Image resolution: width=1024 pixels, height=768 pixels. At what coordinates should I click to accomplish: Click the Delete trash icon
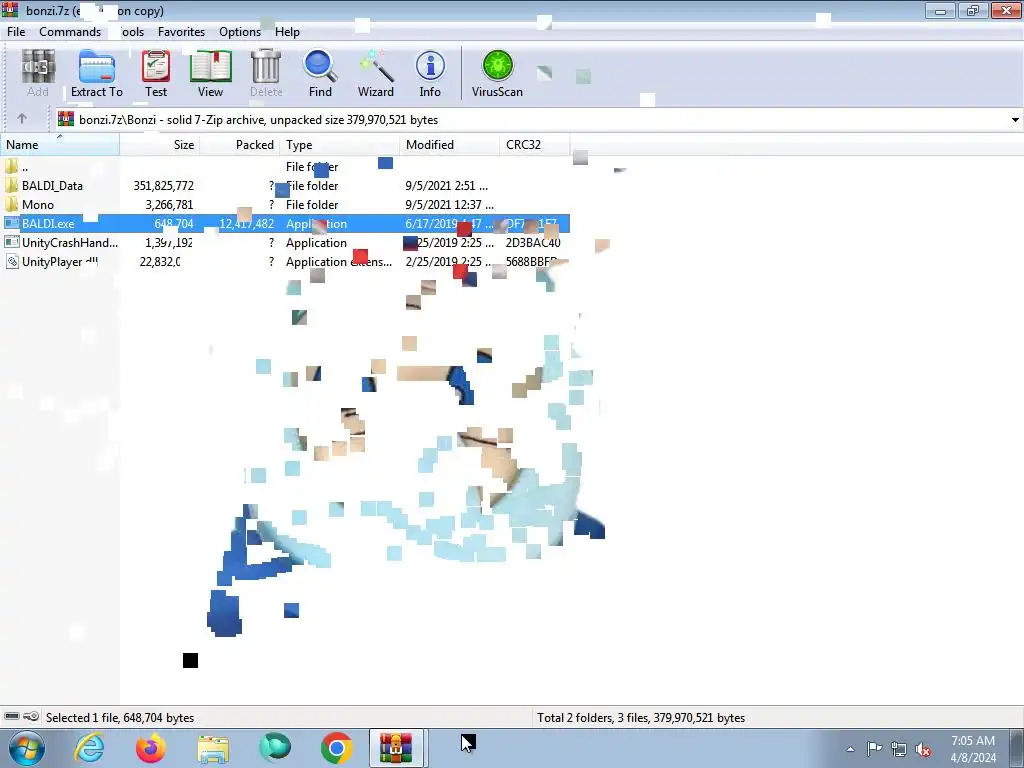coord(266,73)
